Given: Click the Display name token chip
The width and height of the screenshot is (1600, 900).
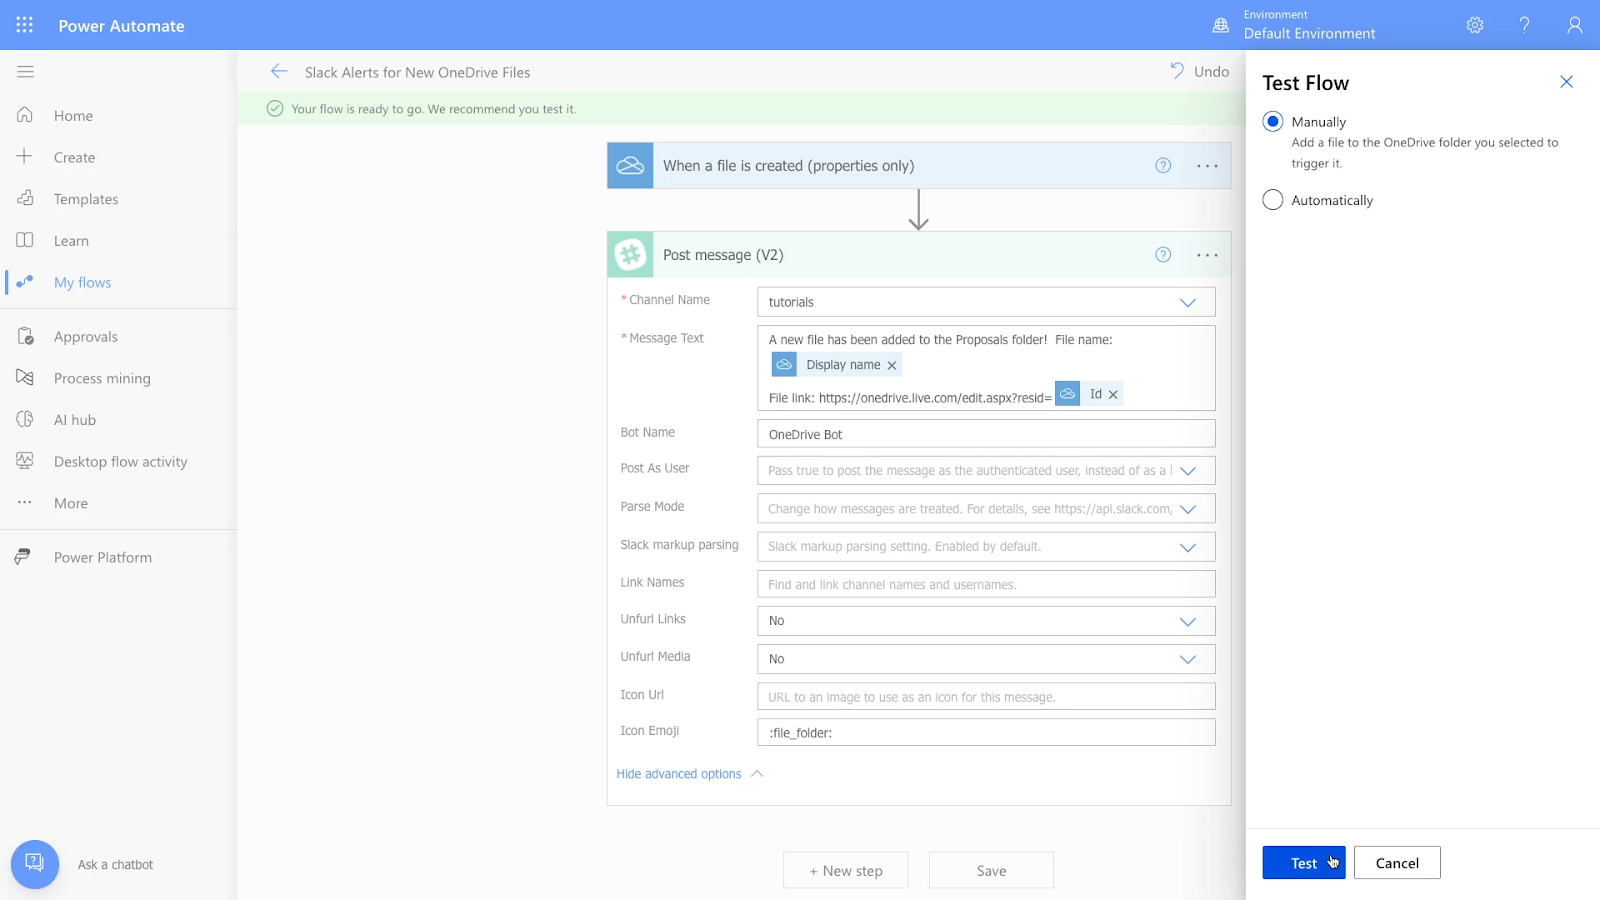Looking at the screenshot, I should [x=837, y=365].
